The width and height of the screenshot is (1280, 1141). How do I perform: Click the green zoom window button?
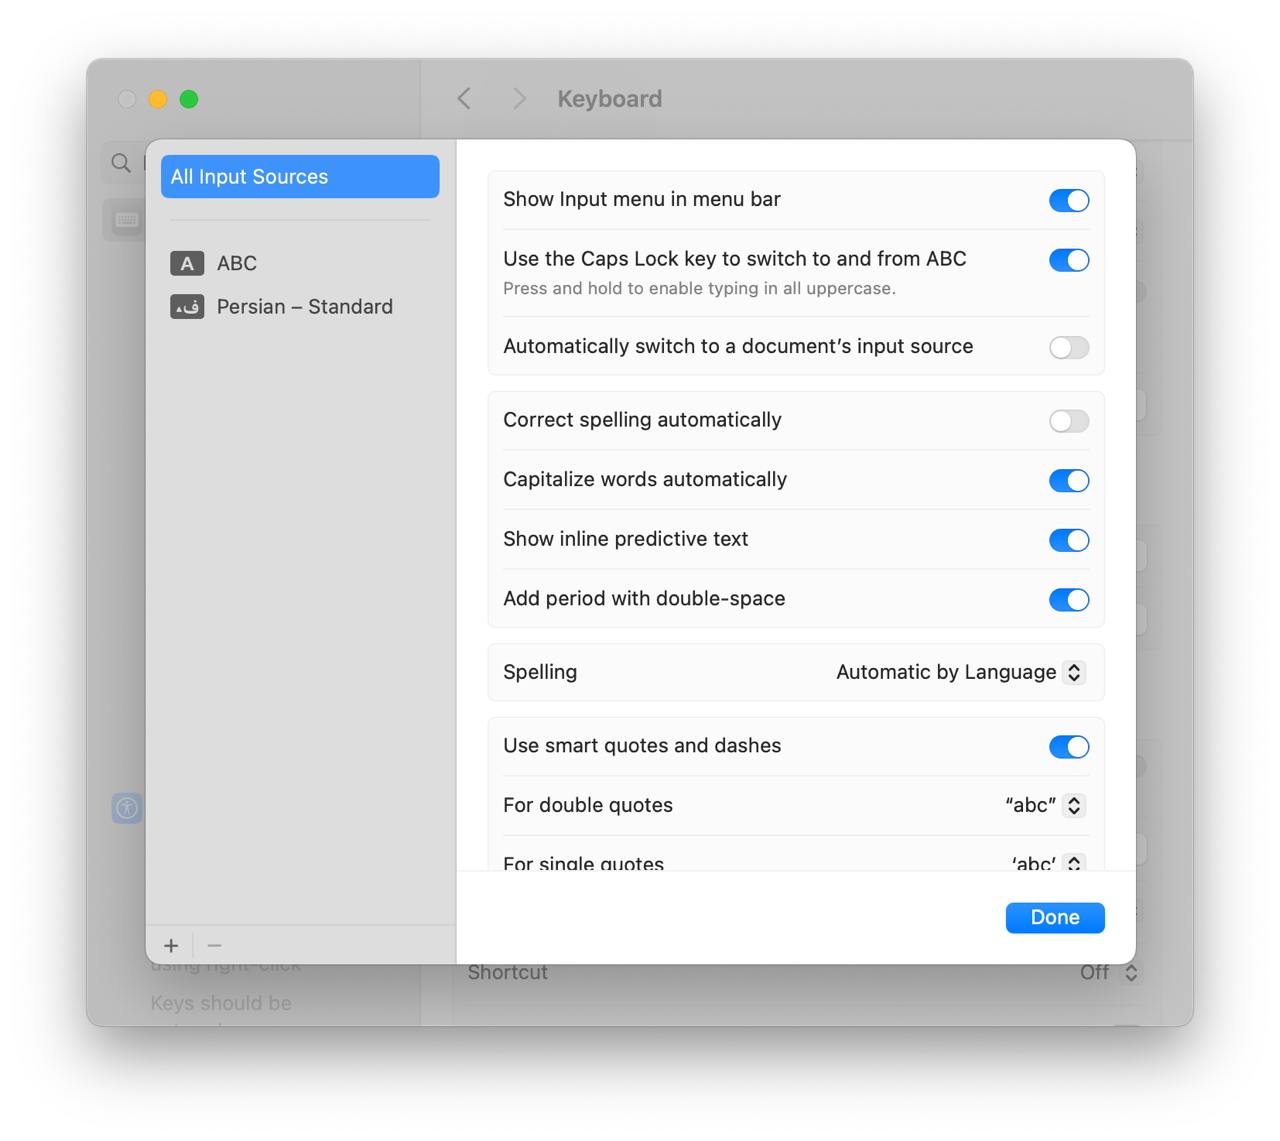click(x=189, y=99)
